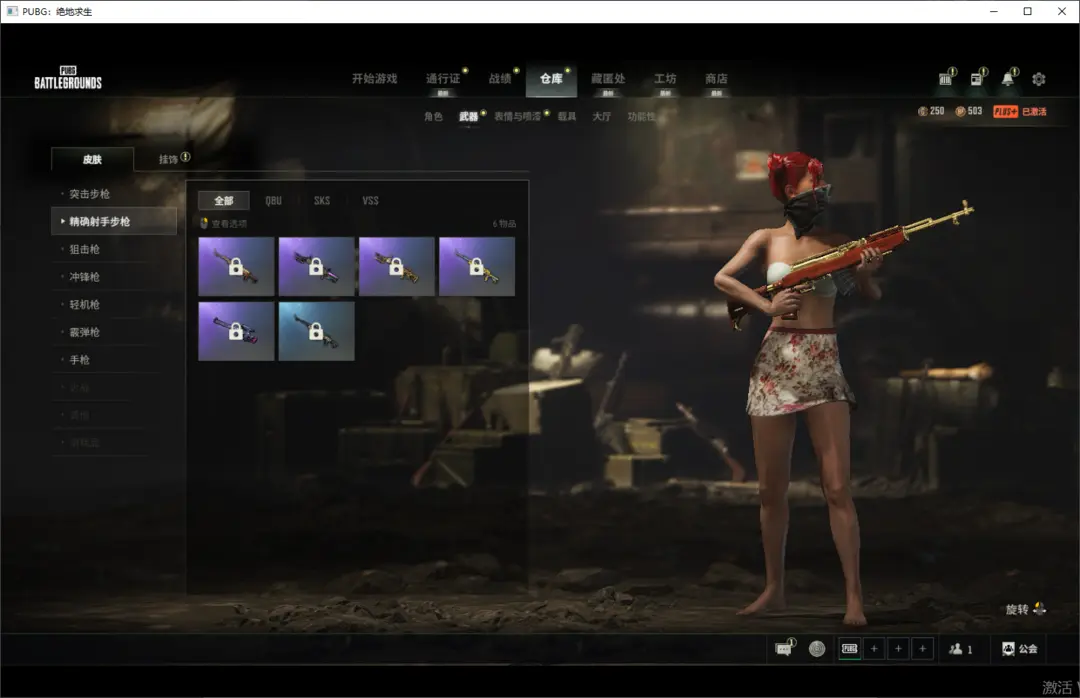The width and height of the screenshot is (1080, 698).
Task: Select the PUBG team slot icon
Action: (x=850, y=648)
